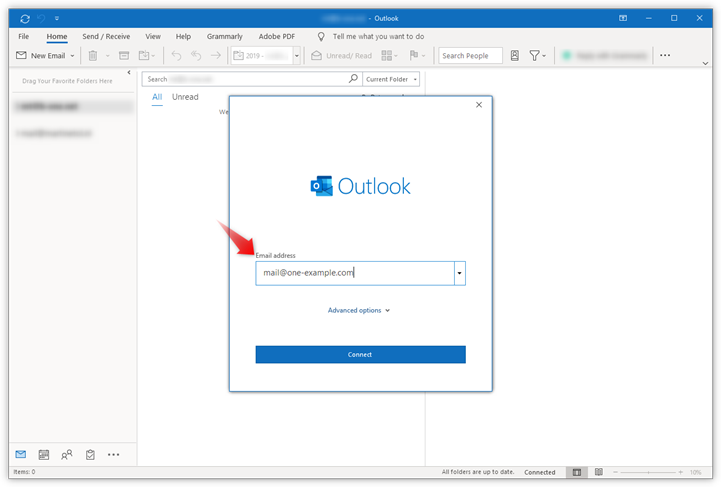Image resolution: width=721 pixels, height=487 pixels.
Task: Open the Categorize squares icon
Action: coord(387,56)
